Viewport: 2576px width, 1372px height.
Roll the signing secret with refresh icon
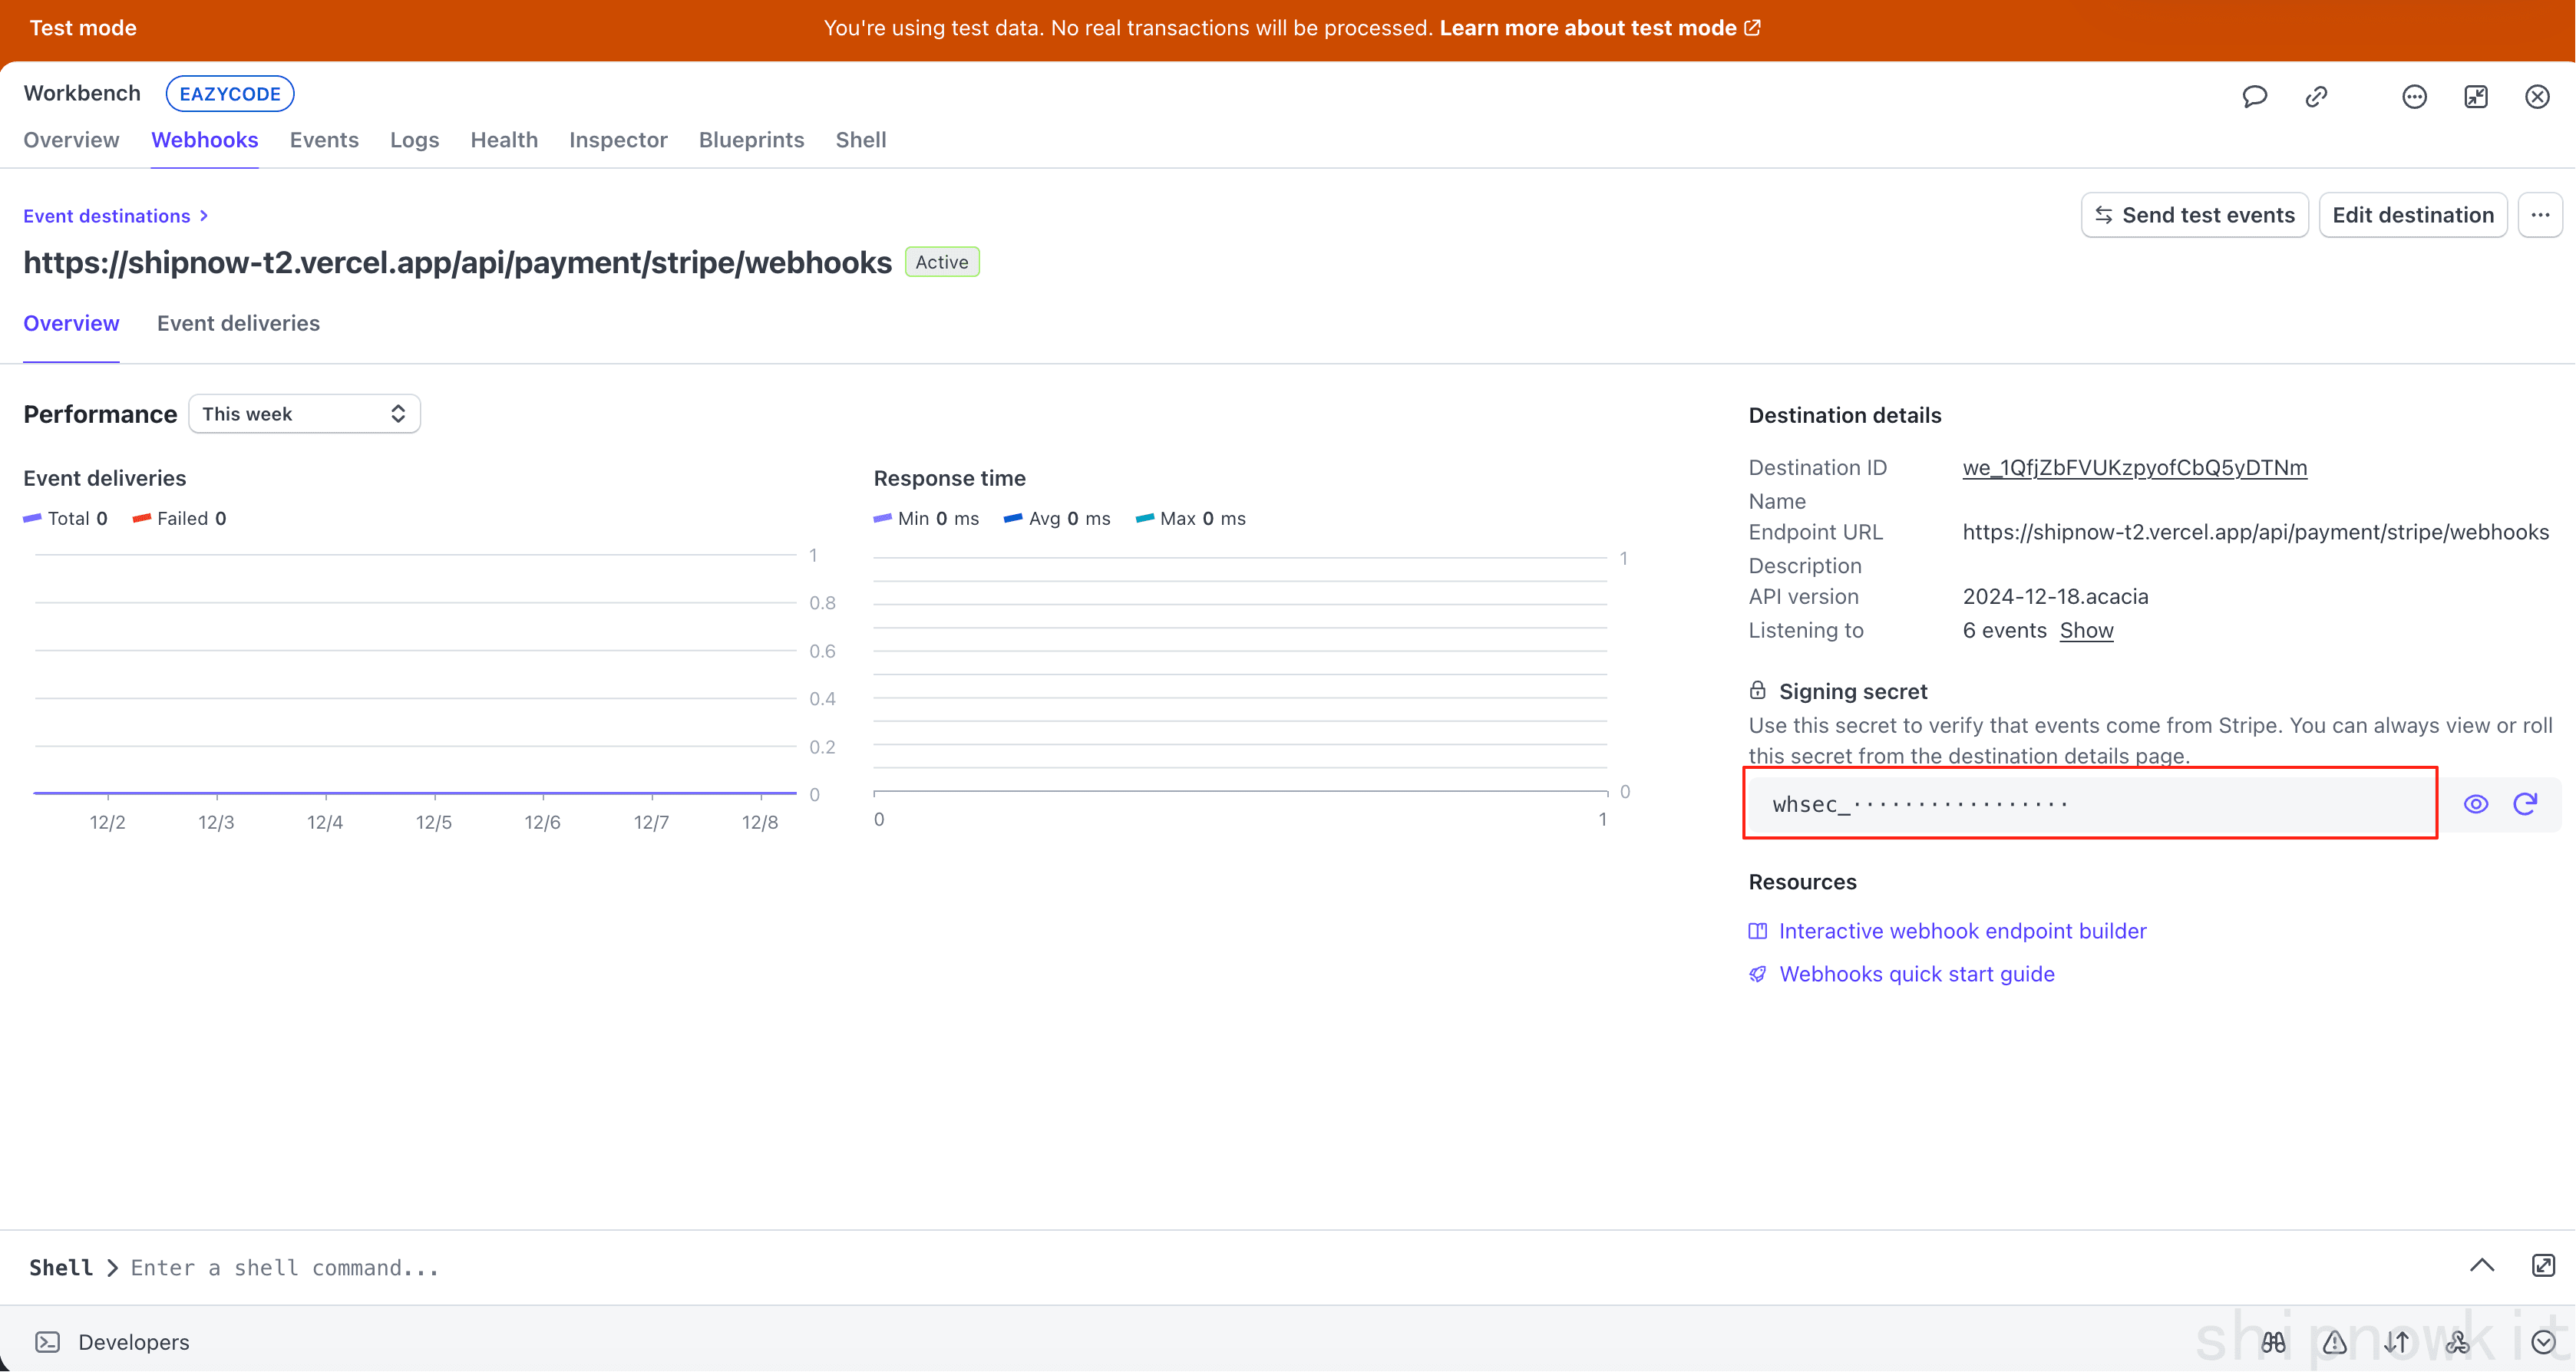pyautogui.click(x=2526, y=804)
